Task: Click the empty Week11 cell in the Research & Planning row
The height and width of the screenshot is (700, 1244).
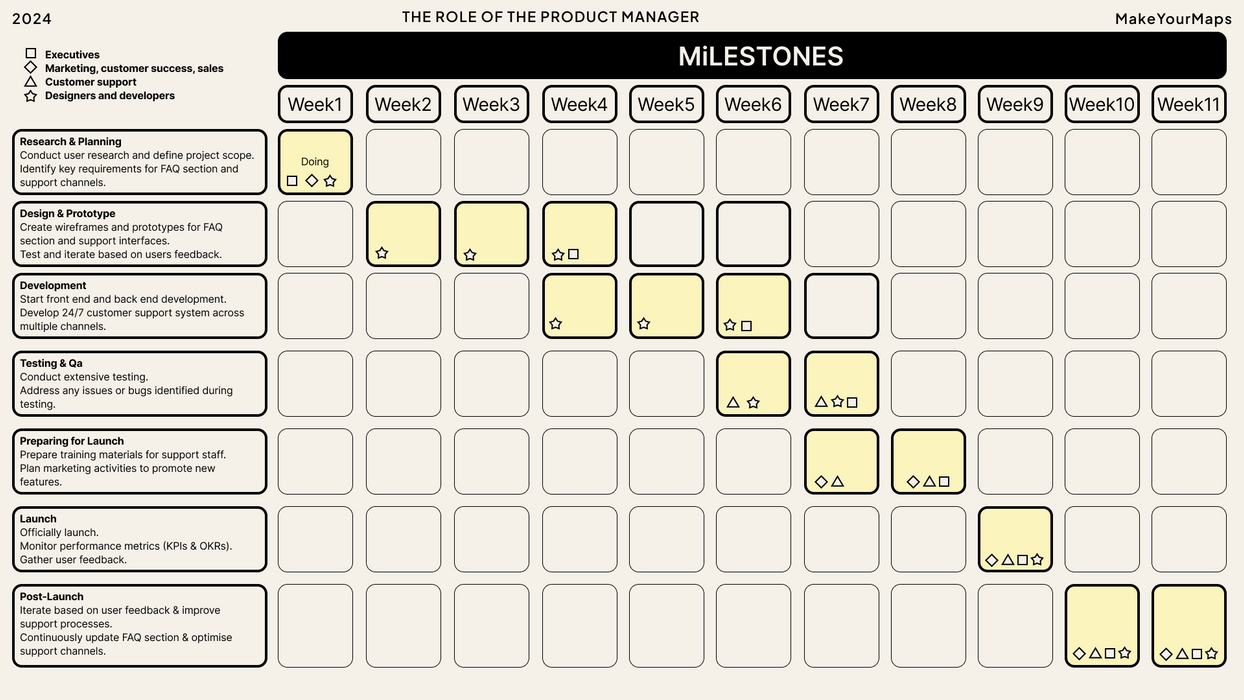Action: point(1189,162)
